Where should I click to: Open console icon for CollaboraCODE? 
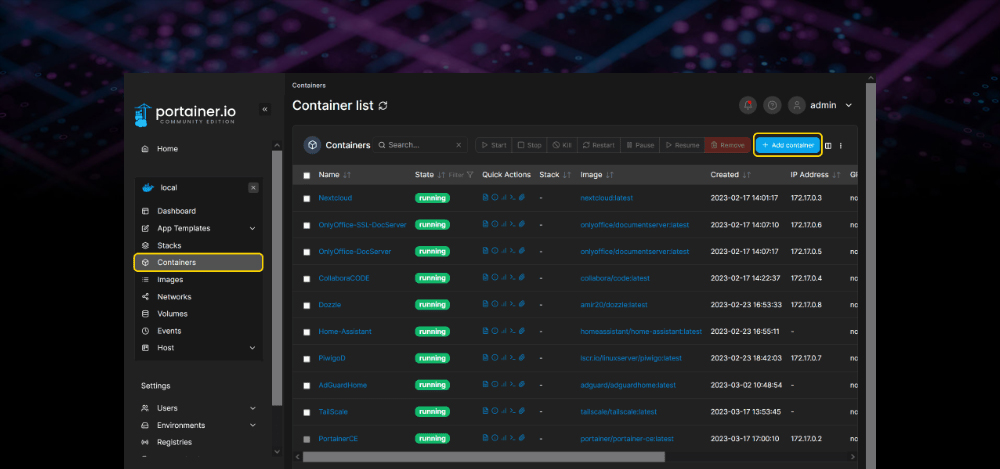click(x=512, y=278)
